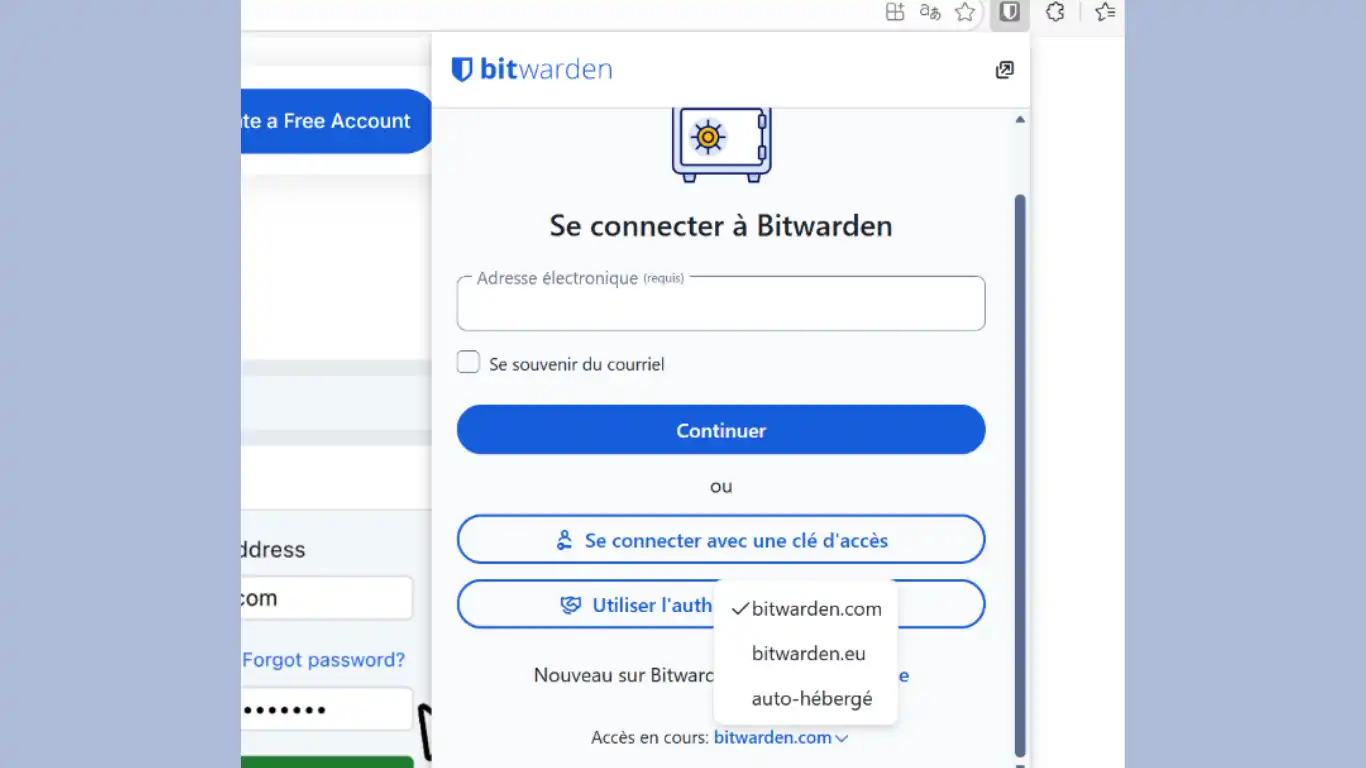Enable the 'Se souvenir du courriel' checkbox
This screenshot has width=1366, height=768.
point(468,362)
